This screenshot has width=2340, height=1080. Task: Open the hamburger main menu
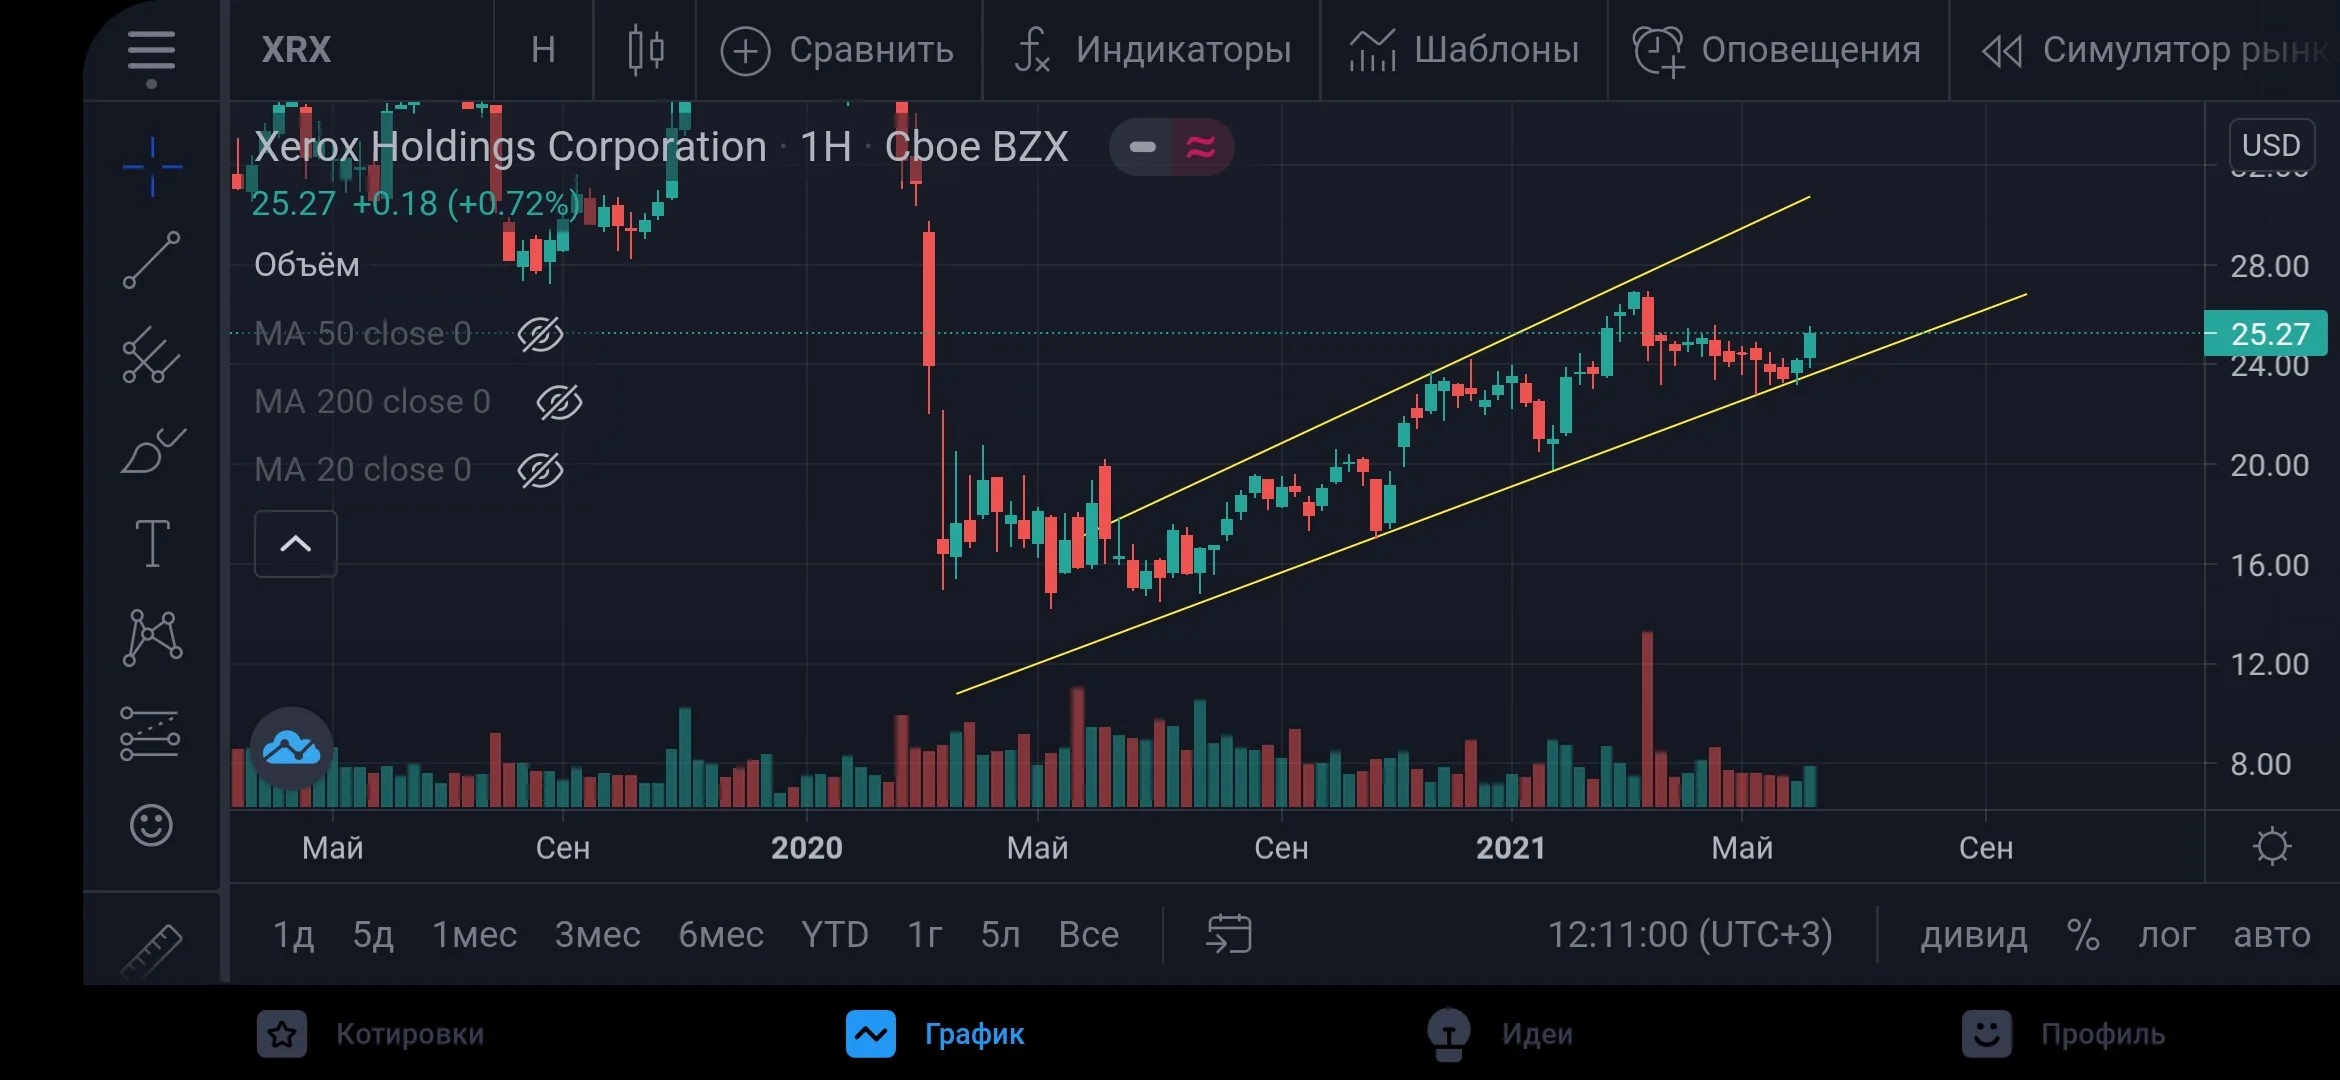[151, 52]
